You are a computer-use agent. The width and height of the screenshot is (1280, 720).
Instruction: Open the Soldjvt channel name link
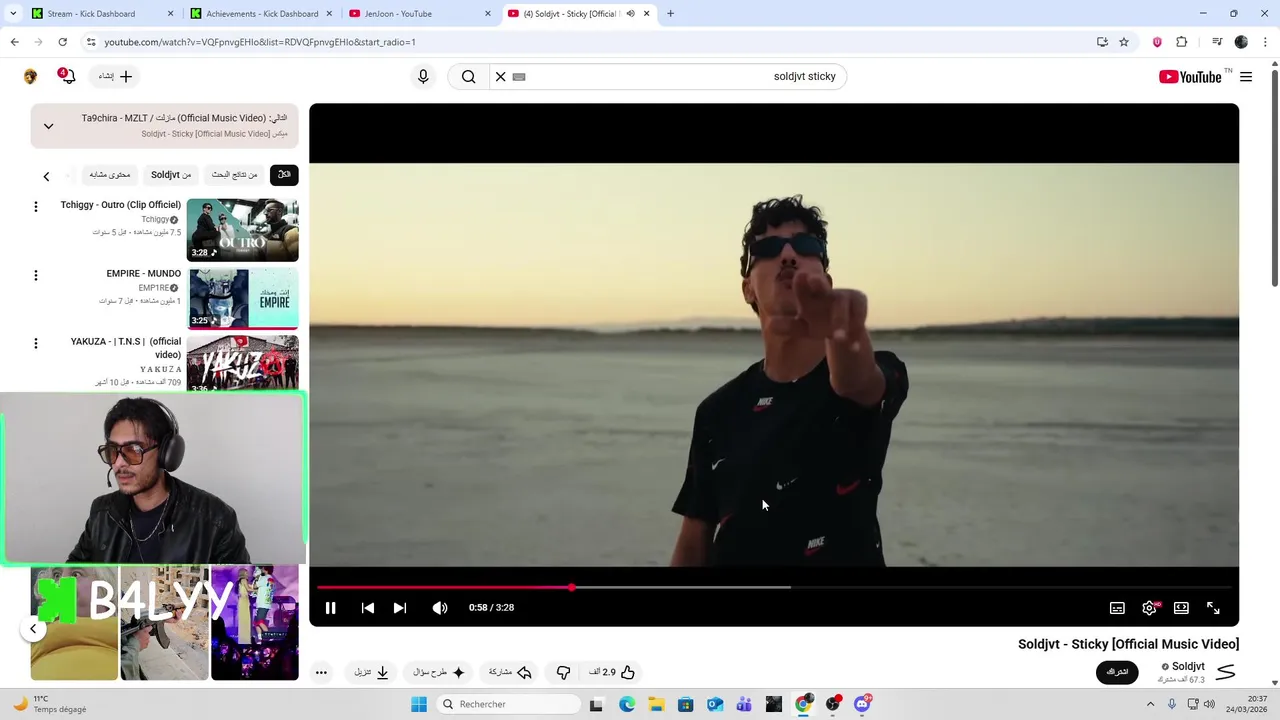click(x=1188, y=666)
